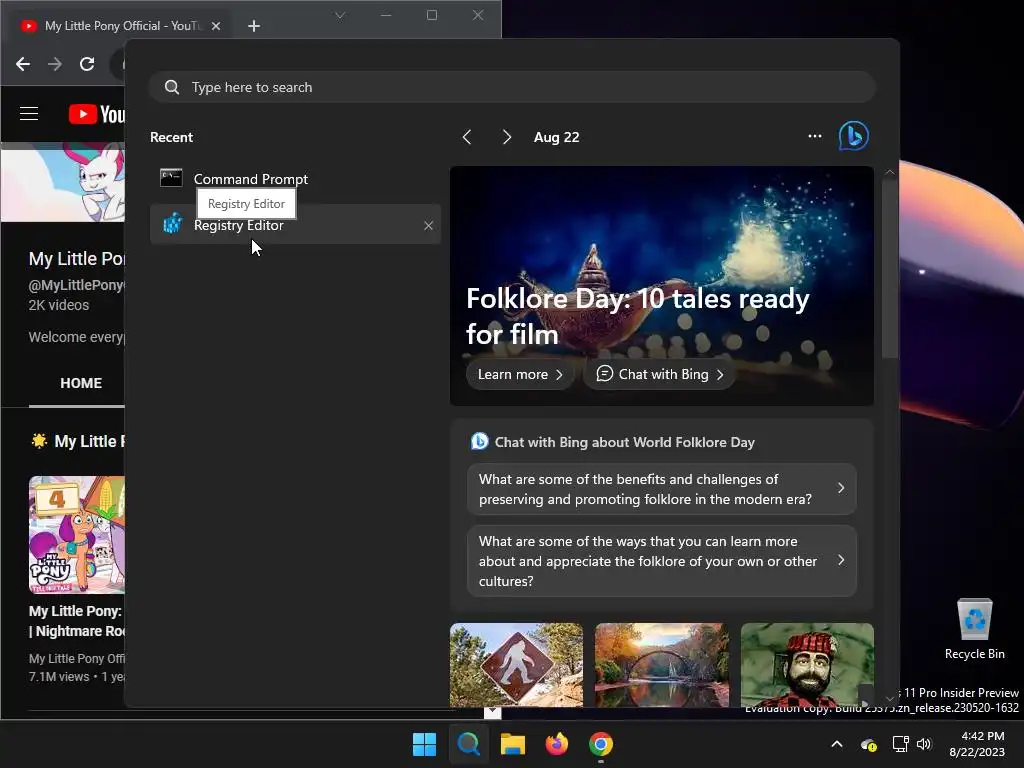Click the @MyLittlePony channel handle
Image resolution: width=1024 pixels, height=768 pixels.
(76, 285)
